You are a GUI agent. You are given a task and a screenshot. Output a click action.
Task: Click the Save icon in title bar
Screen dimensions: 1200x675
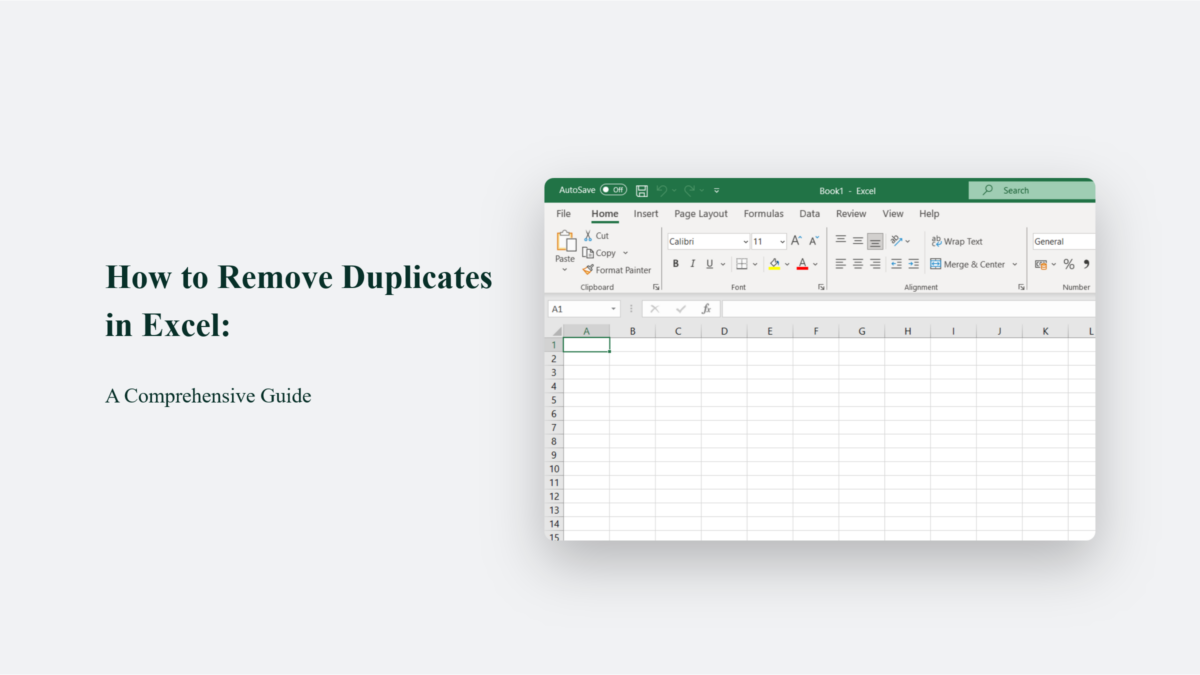pos(642,190)
